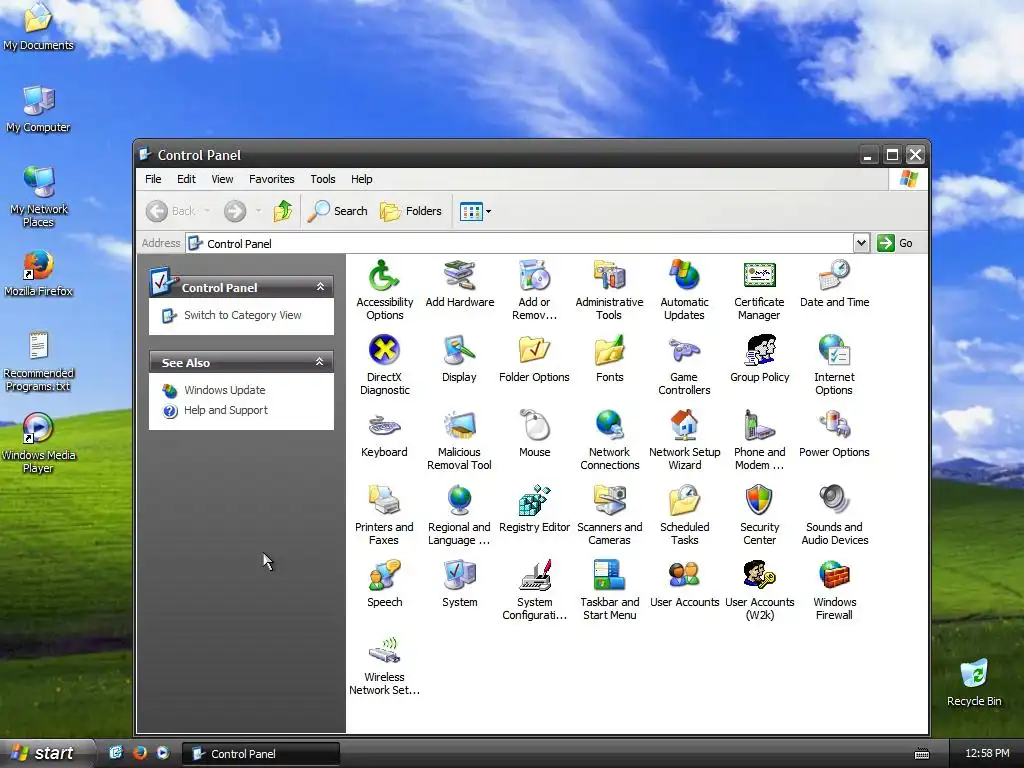Select the User Accounts icon
The width and height of the screenshot is (1024, 768).
pyautogui.click(x=684, y=584)
